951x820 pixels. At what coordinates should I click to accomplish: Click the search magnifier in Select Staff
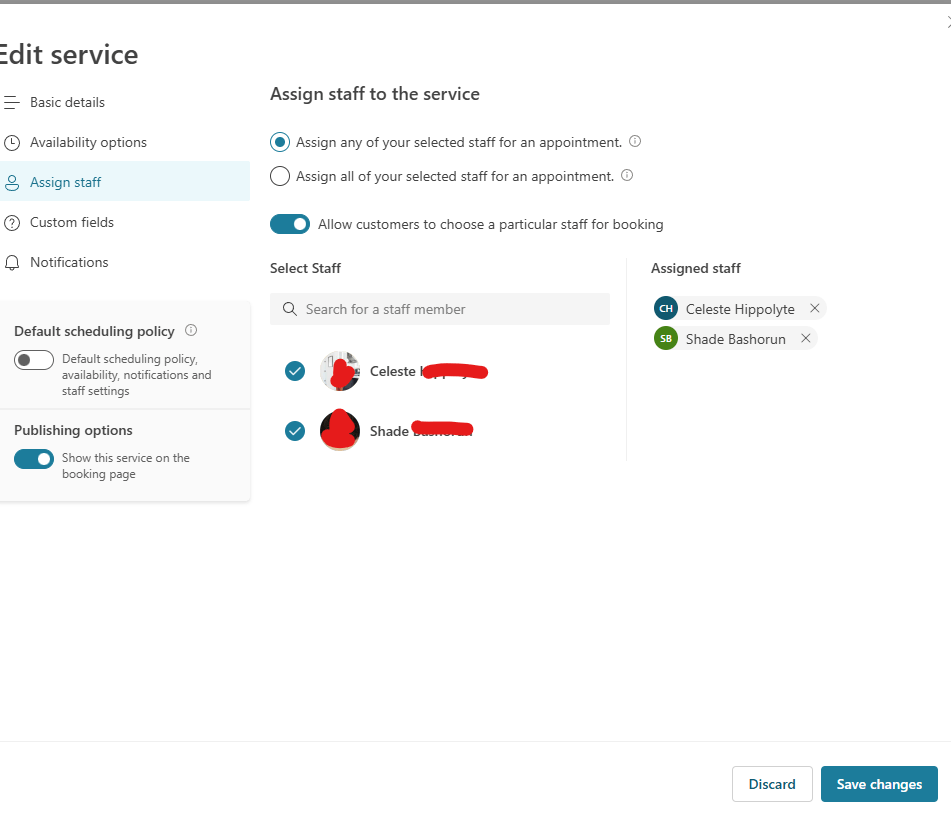click(x=289, y=308)
